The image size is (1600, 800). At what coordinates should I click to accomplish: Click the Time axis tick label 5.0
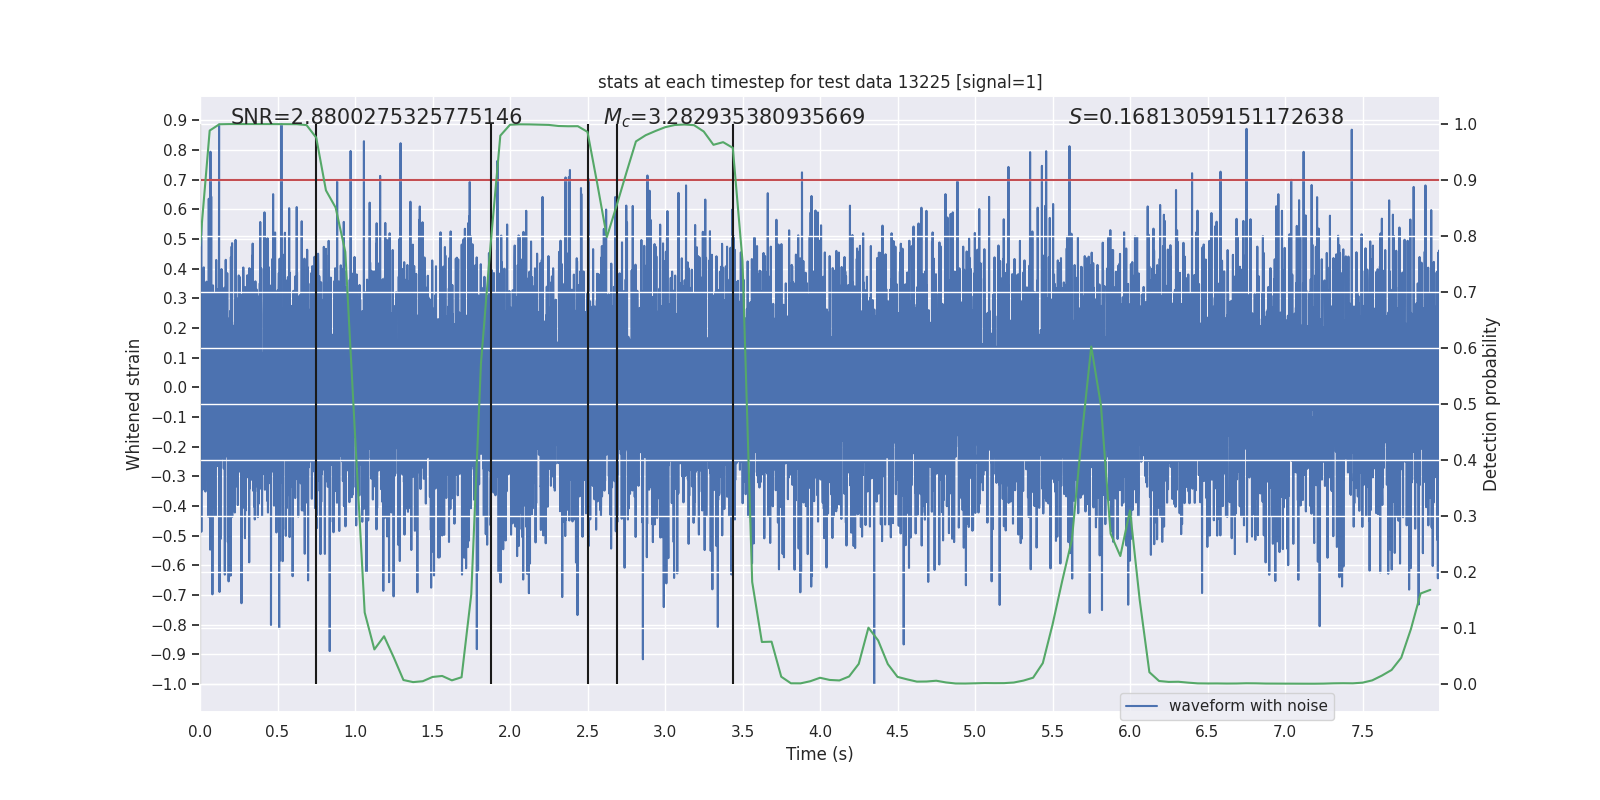click(975, 731)
